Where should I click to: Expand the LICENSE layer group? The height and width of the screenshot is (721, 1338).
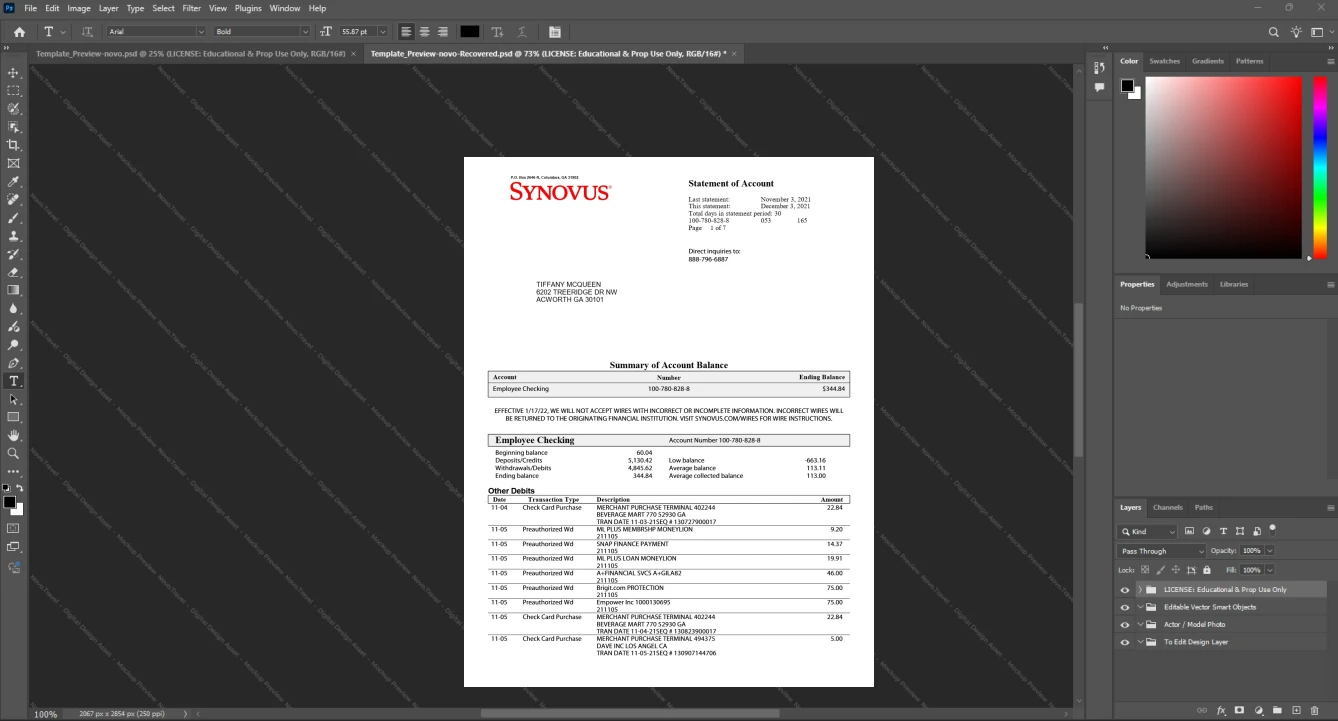(1140, 590)
